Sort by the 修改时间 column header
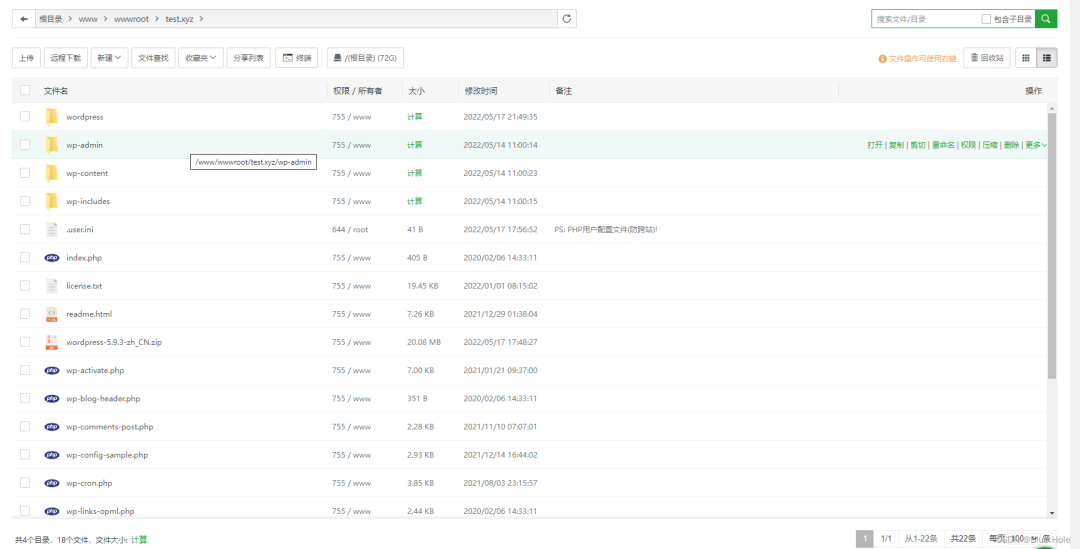1080x549 pixels. coord(480,91)
